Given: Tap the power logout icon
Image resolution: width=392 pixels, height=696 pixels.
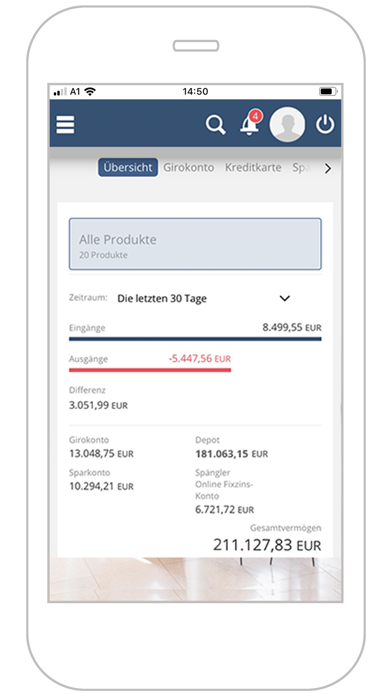Looking at the screenshot, I should (325, 124).
